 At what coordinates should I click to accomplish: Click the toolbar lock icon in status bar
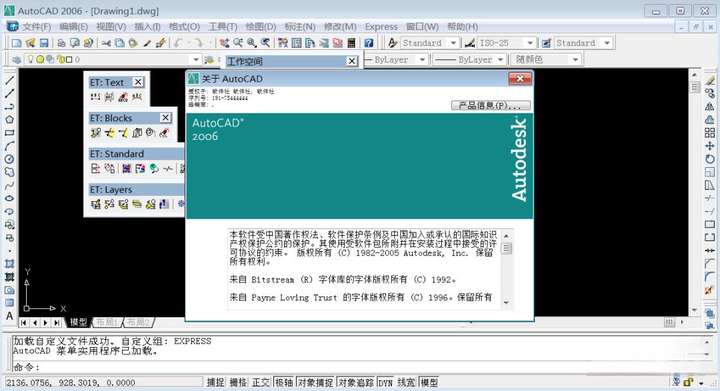688,382
